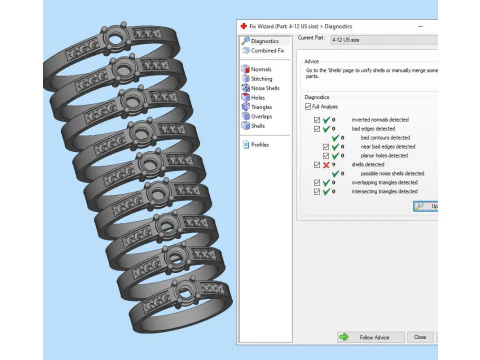Image resolution: width=480 pixels, height=360 pixels.
Task: Go to the Diagnostics page
Action: coord(265,41)
